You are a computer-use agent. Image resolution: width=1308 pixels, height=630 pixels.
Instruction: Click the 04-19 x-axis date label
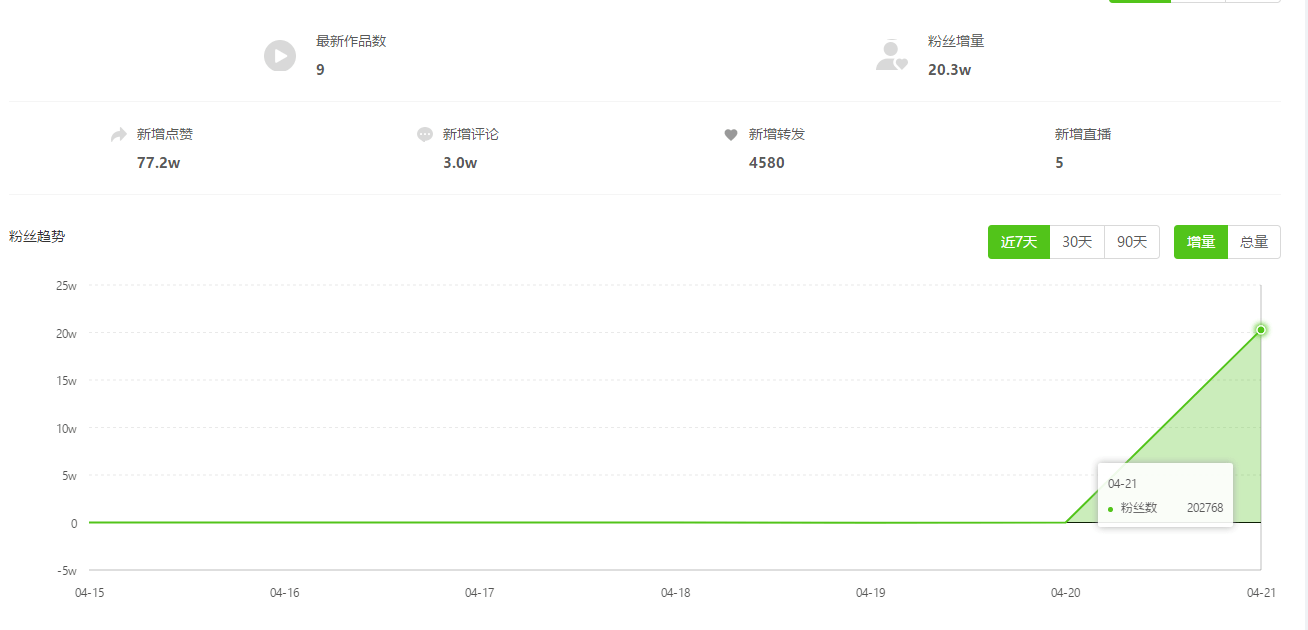(x=870, y=593)
